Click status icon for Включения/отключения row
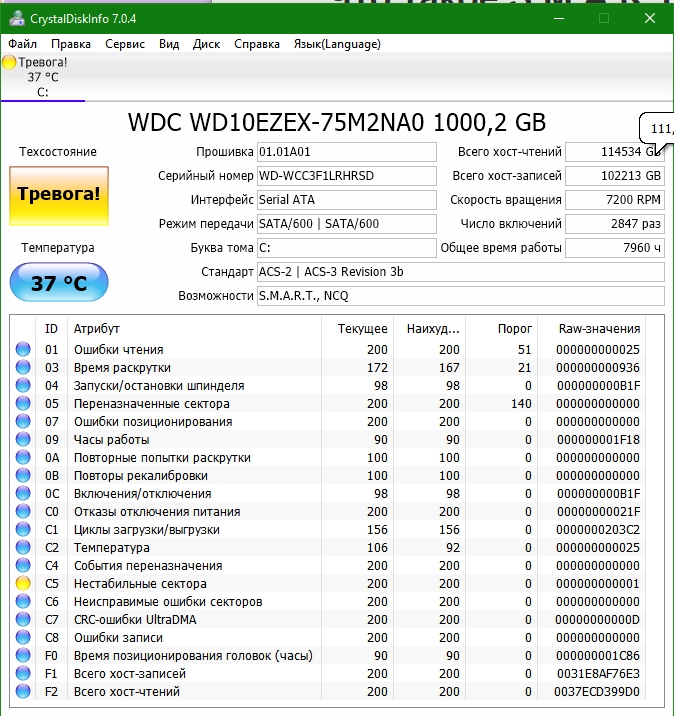Image resolution: width=674 pixels, height=716 pixels. [x=23, y=493]
